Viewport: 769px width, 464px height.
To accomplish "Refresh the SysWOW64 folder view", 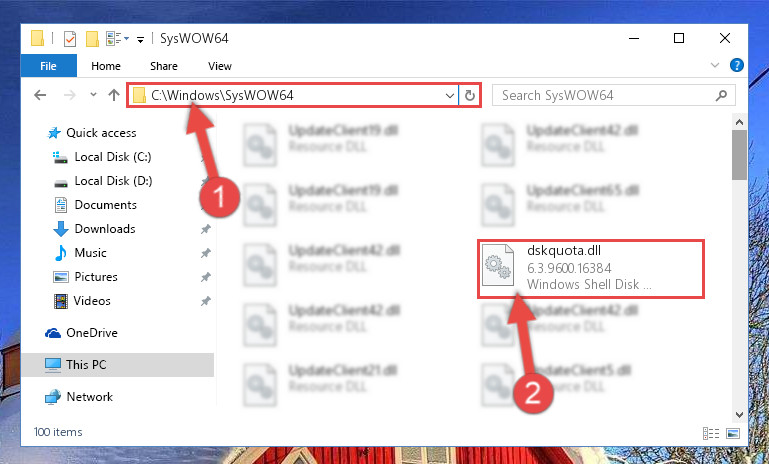I will pyautogui.click(x=470, y=95).
